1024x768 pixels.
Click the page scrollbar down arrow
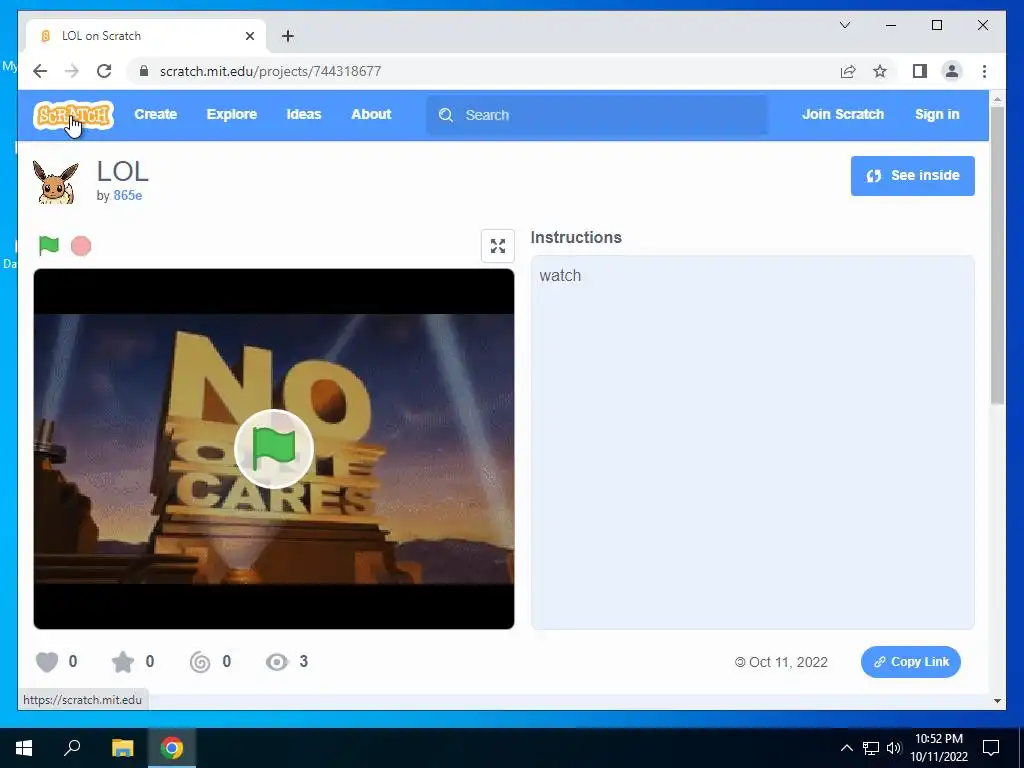click(997, 701)
